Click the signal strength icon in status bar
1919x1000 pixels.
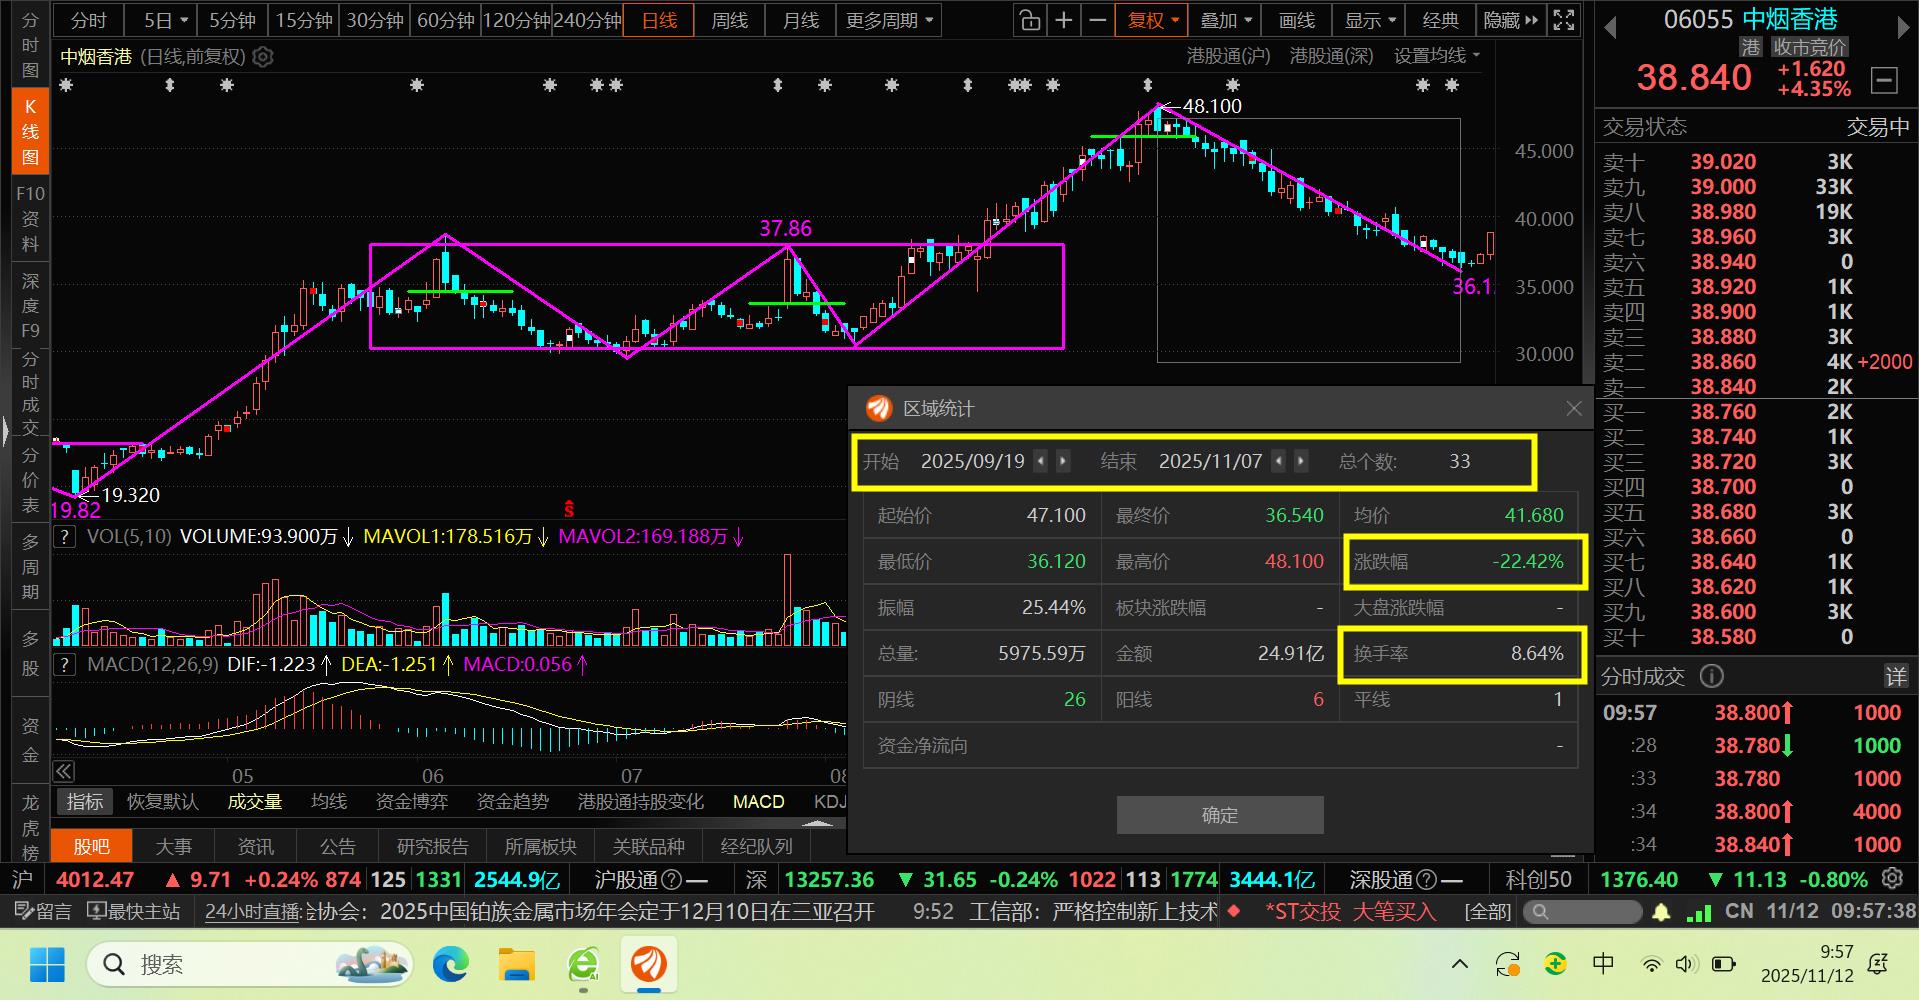coord(1698,912)
